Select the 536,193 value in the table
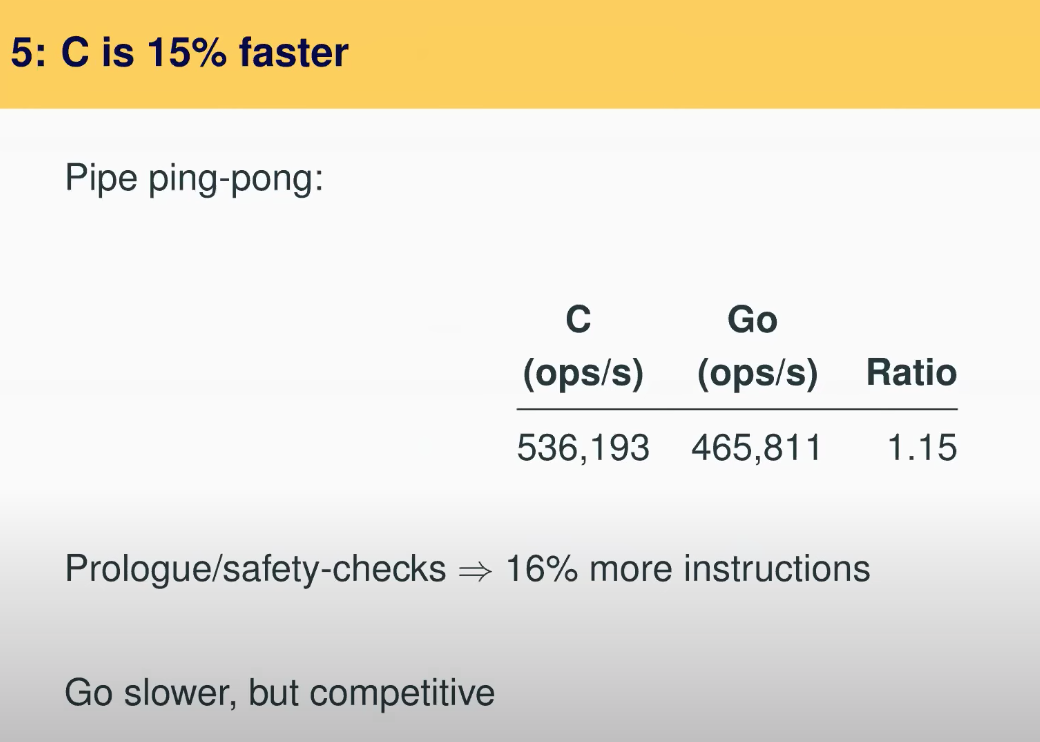Screen dimensions: 1040x742 click(583, 448)
